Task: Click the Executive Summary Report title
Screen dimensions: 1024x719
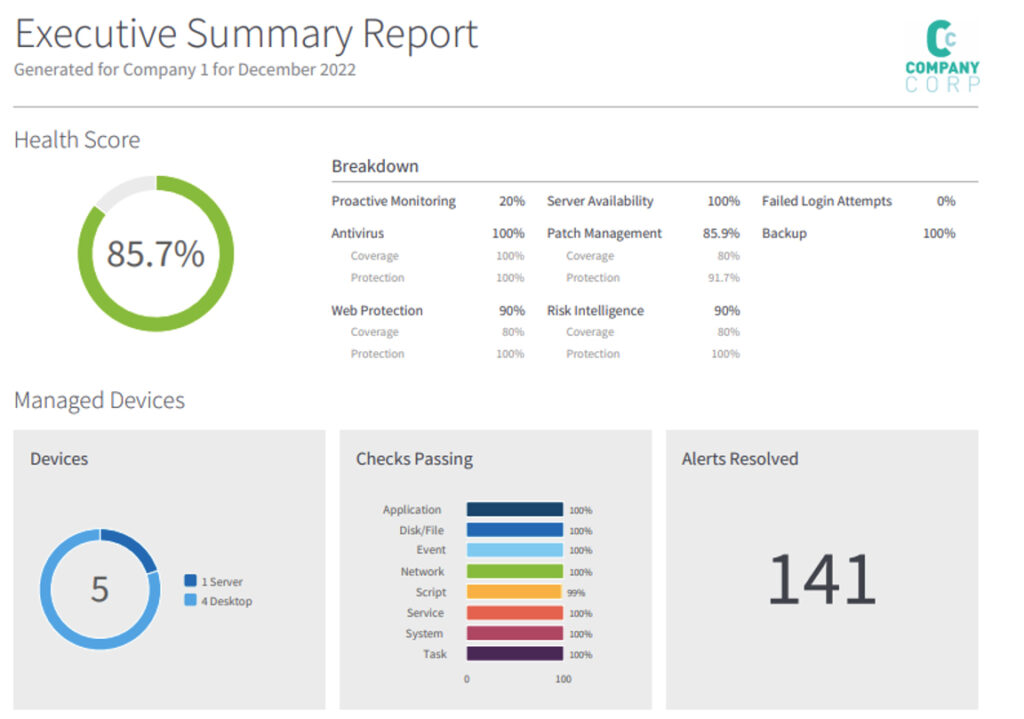Action: [x=246, y=34]
